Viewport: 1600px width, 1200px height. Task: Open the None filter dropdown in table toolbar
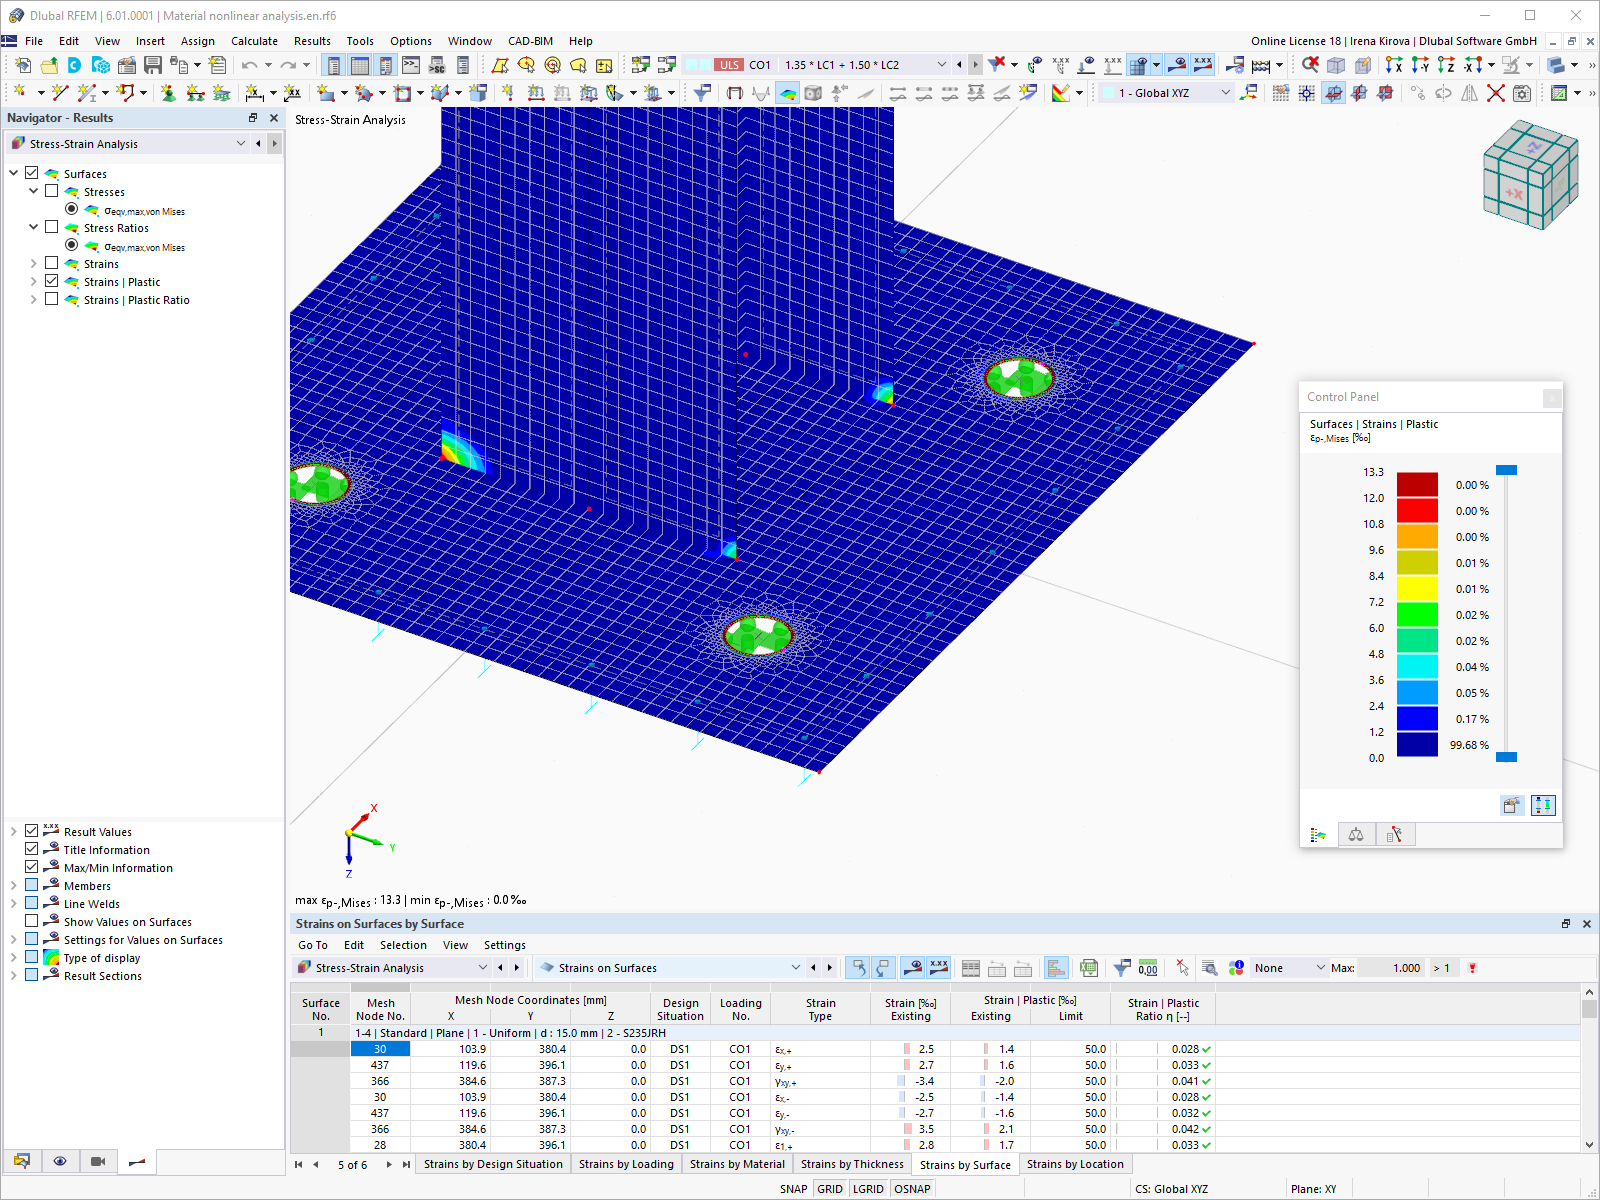1320,968
